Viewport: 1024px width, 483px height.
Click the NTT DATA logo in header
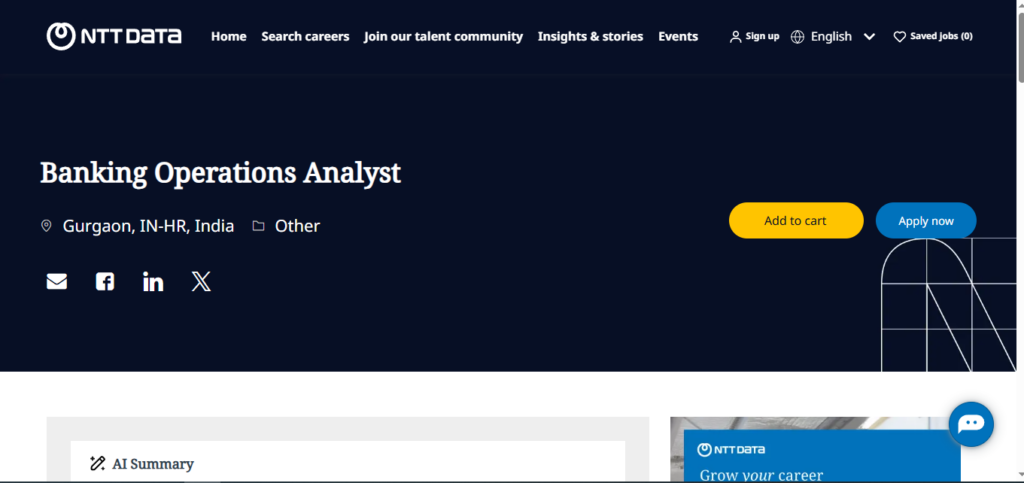pyautogui.click(x=114, y=37)
